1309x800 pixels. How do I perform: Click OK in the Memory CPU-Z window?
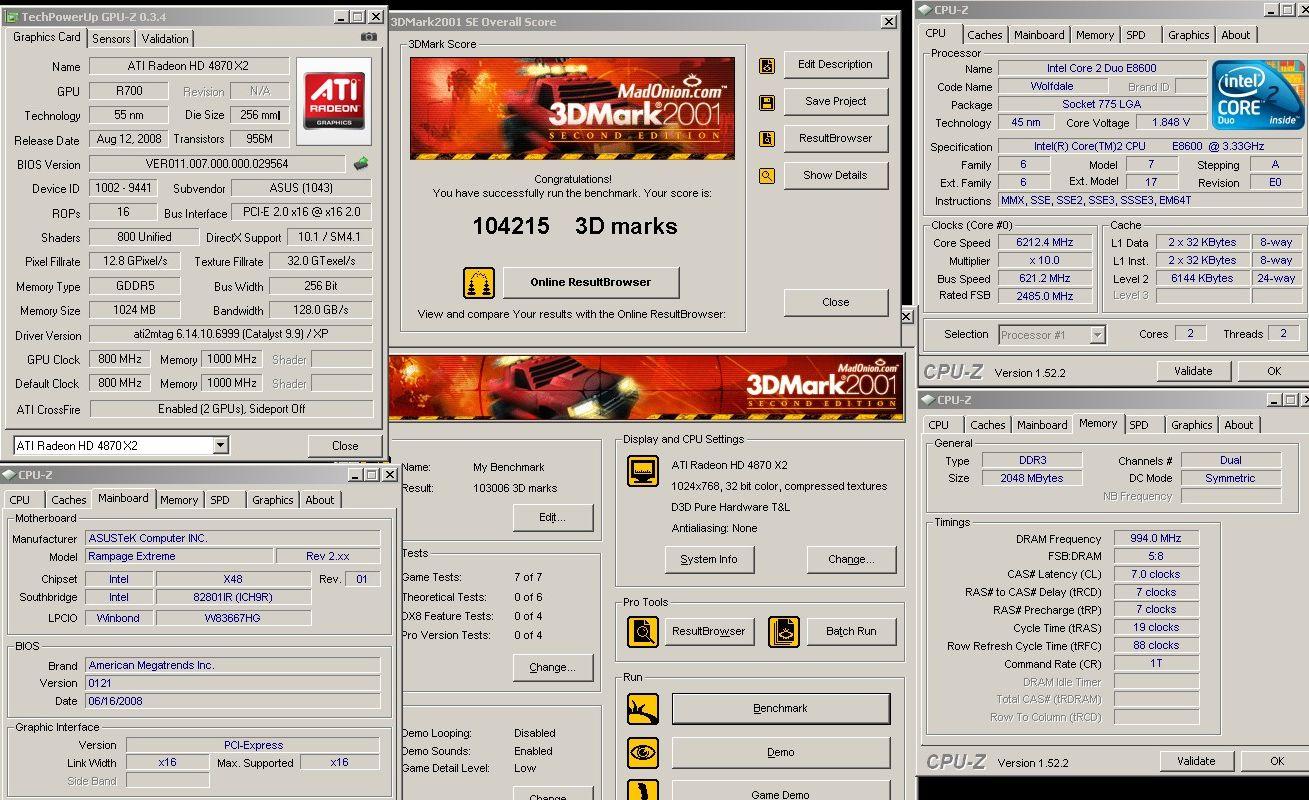(1276, 761)
